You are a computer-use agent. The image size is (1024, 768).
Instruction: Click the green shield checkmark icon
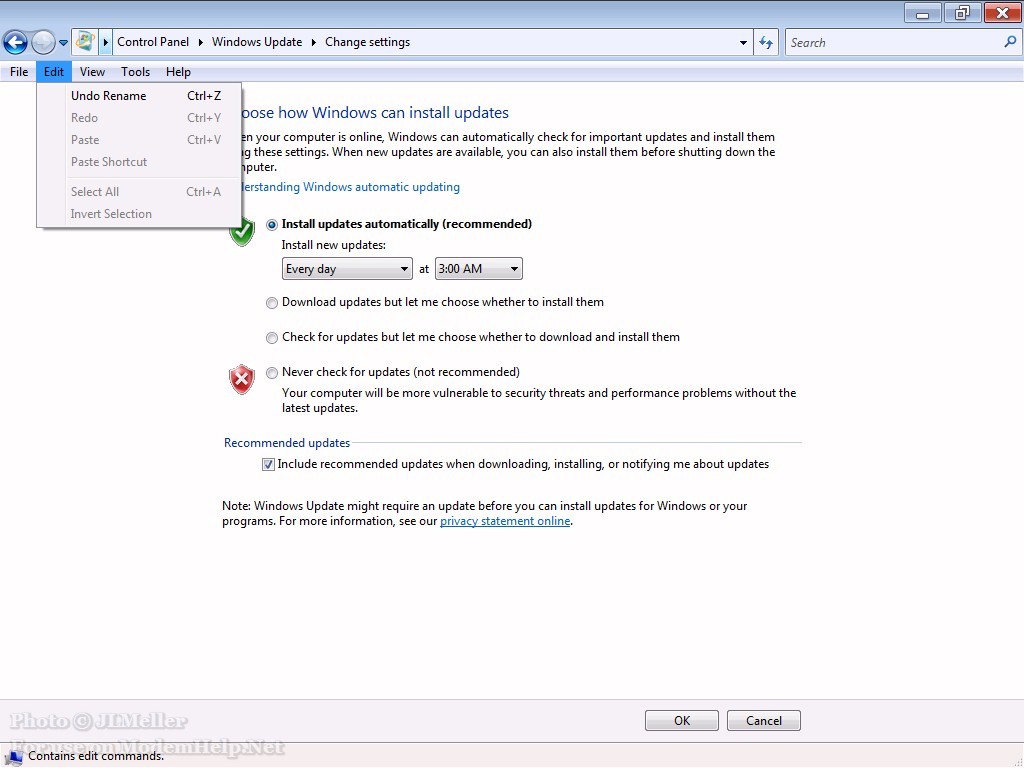[x=242, y=234]
